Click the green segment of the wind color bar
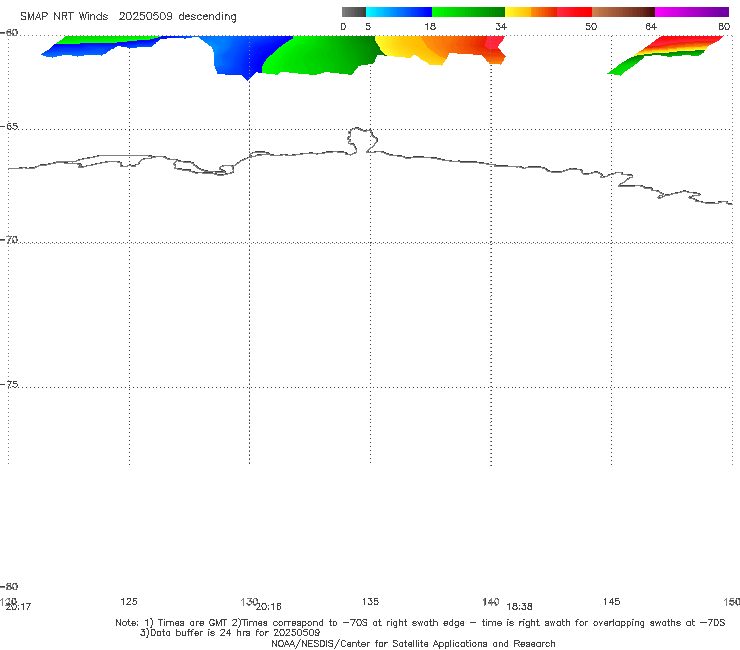The width and height of the screenshot is (740, 650). point(468,12)
